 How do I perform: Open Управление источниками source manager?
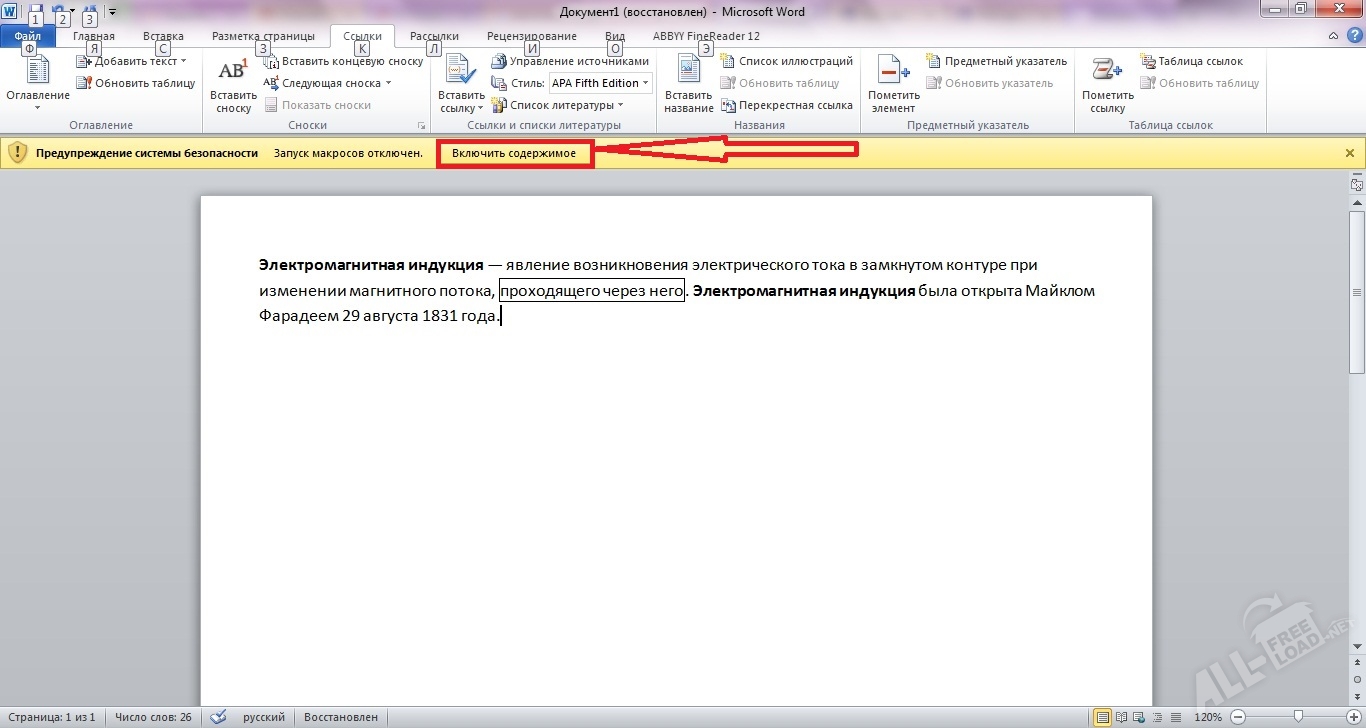click(570, 61)
